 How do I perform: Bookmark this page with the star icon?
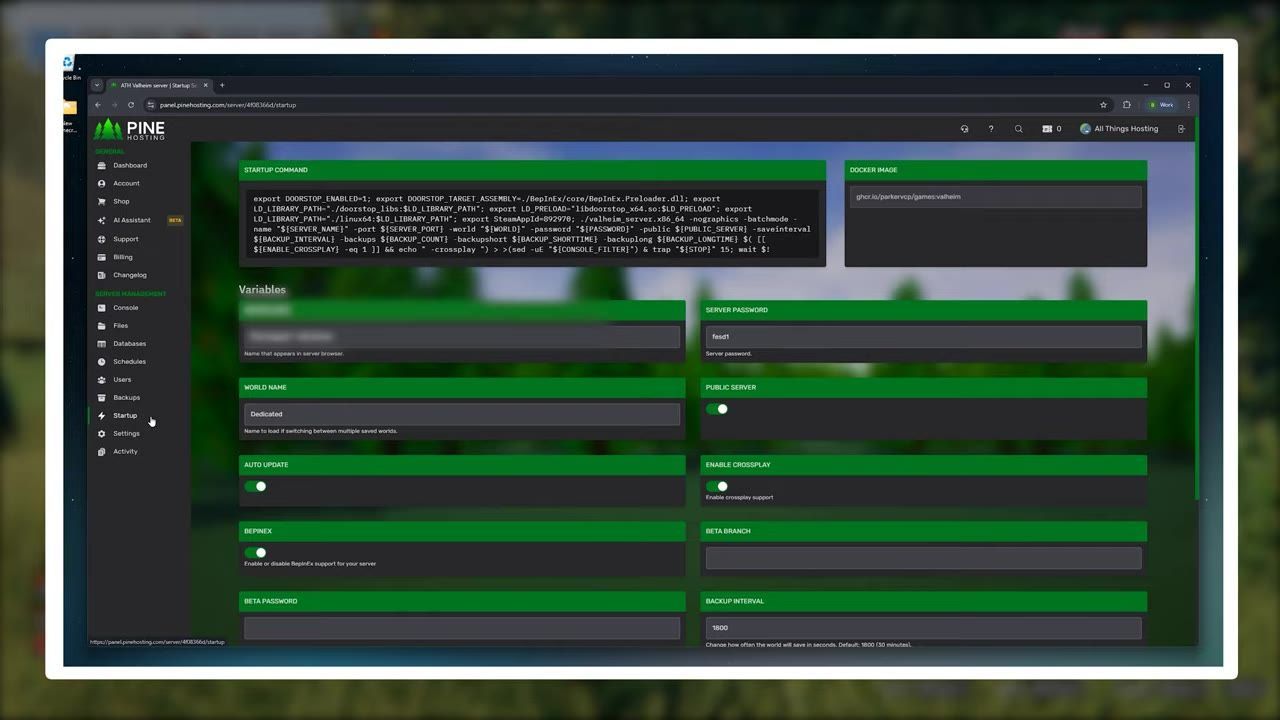[1104, 104]
